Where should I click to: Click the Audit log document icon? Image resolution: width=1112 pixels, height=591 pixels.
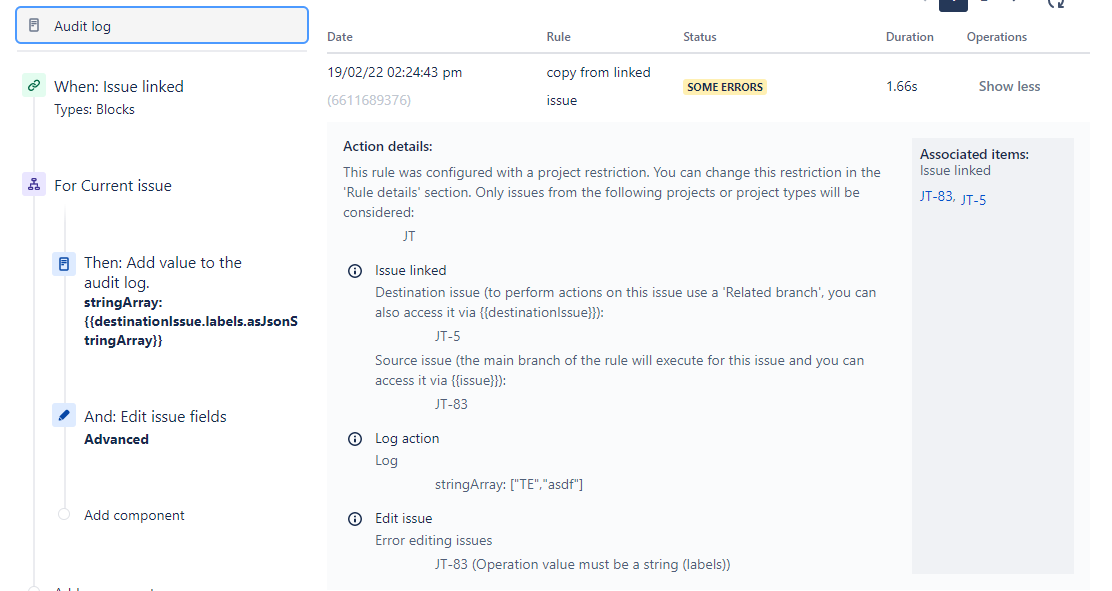tap(34, 26)
